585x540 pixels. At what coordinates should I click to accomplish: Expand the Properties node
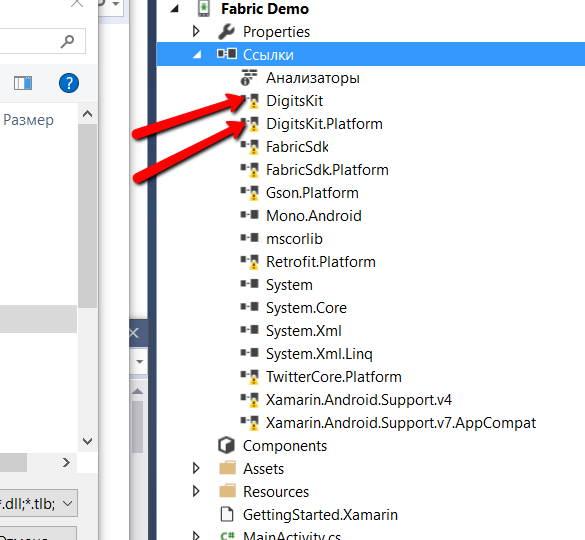pos(196,31)
